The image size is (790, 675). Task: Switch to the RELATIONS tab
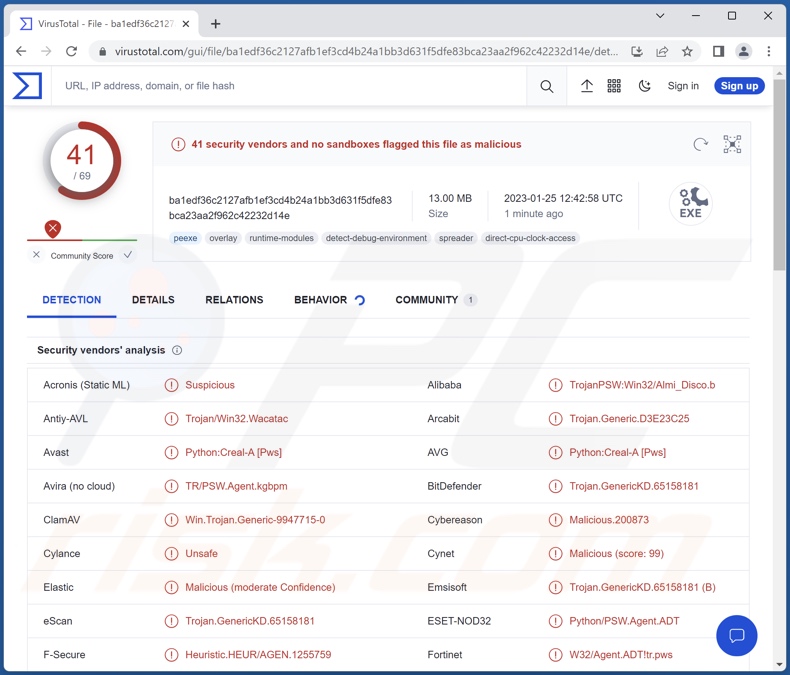pyautogui.click(x=234, y=300)
